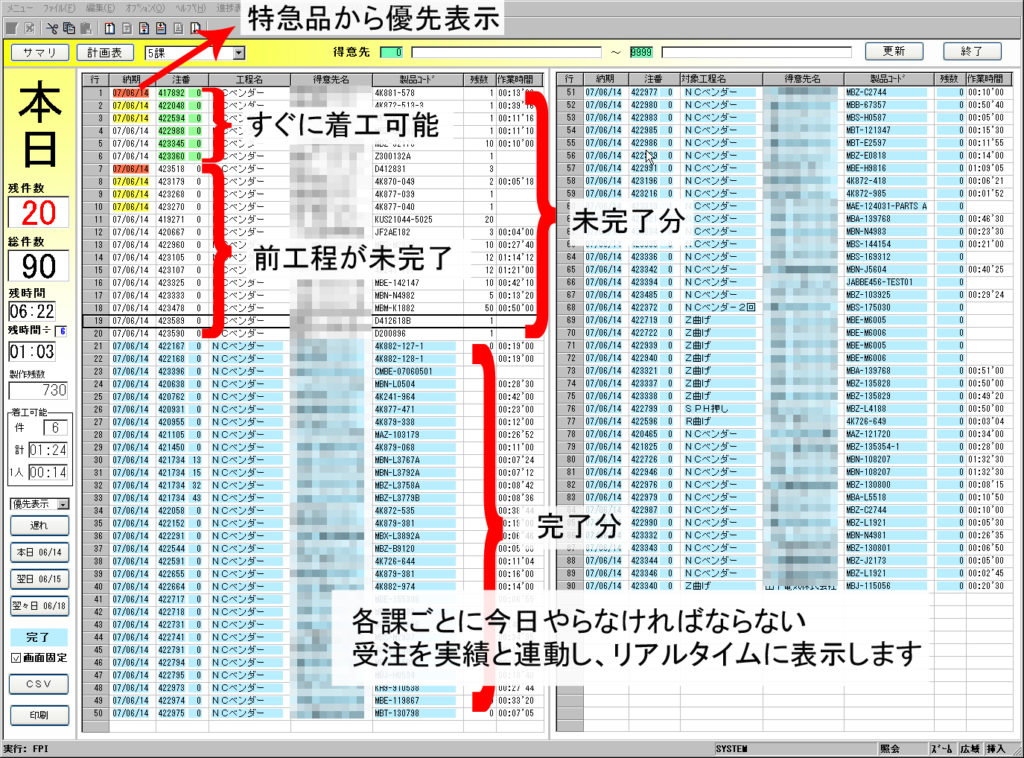
Task: Toggle the 画面固定 checkbox
Action: click(15, 657)
